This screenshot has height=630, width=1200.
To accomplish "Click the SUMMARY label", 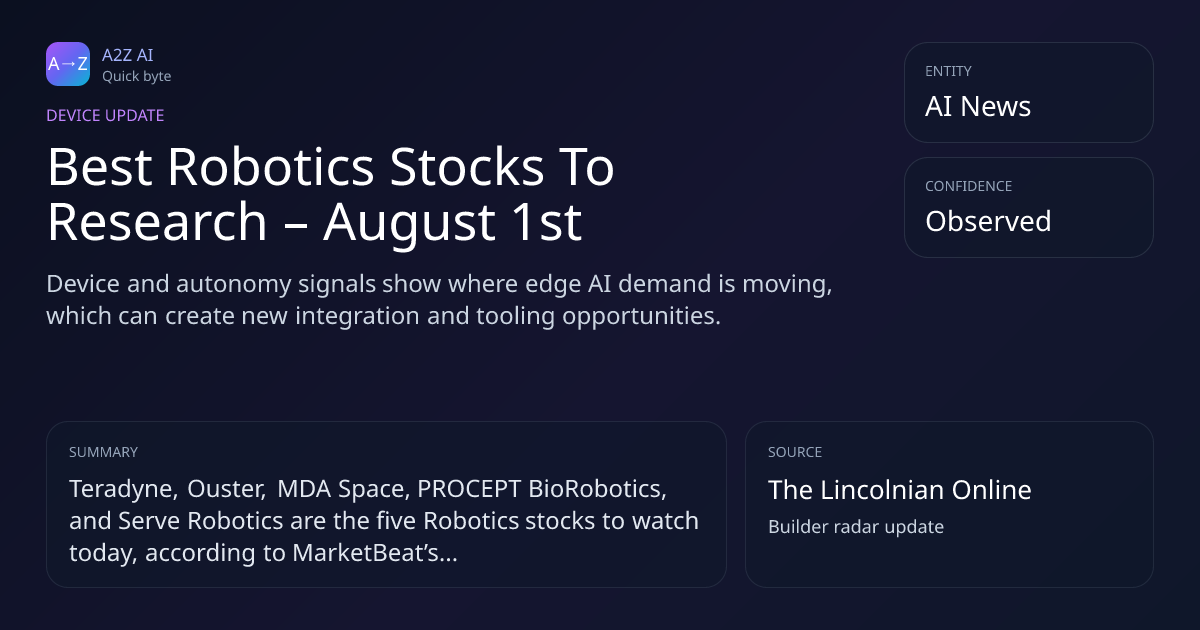I will click(x=103, y=452).
